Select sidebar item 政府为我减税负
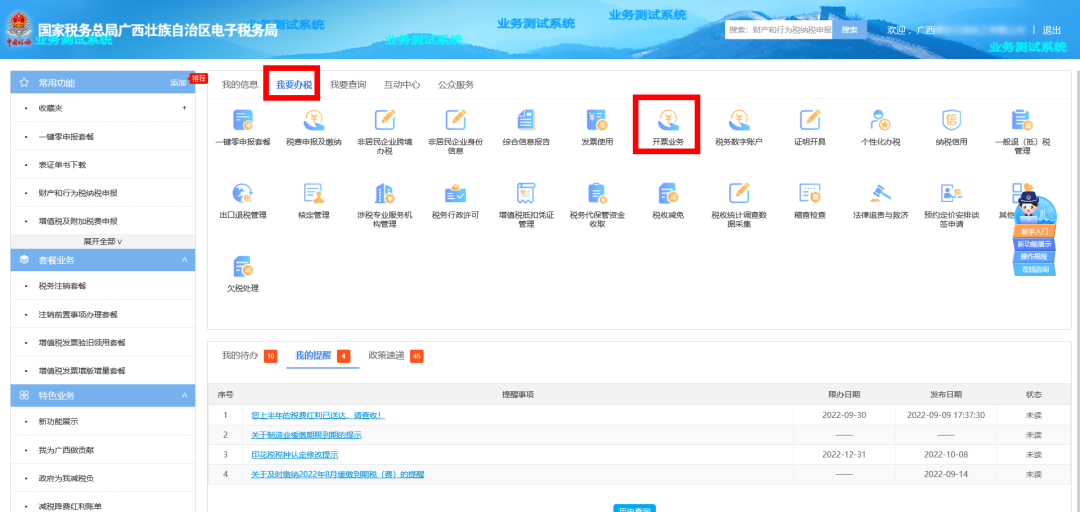The image size is (1080, 512). [103, 478]
